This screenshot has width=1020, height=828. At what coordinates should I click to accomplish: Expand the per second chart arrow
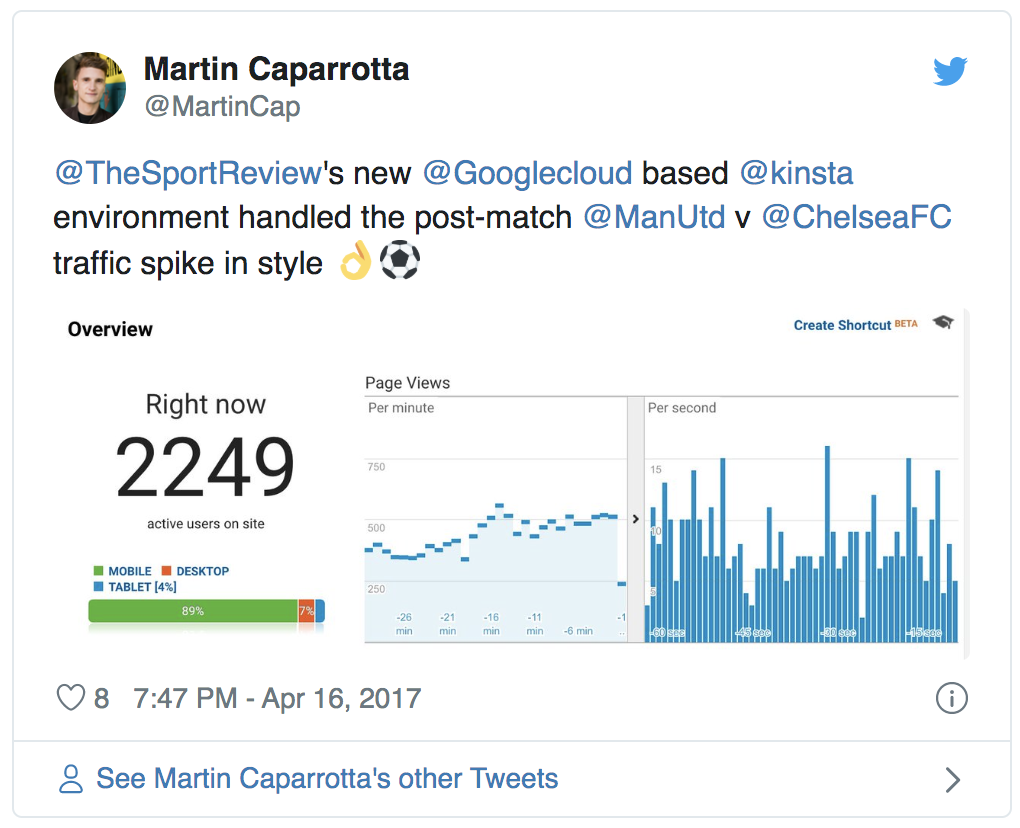pyautogui.click(x=636, y=518)
